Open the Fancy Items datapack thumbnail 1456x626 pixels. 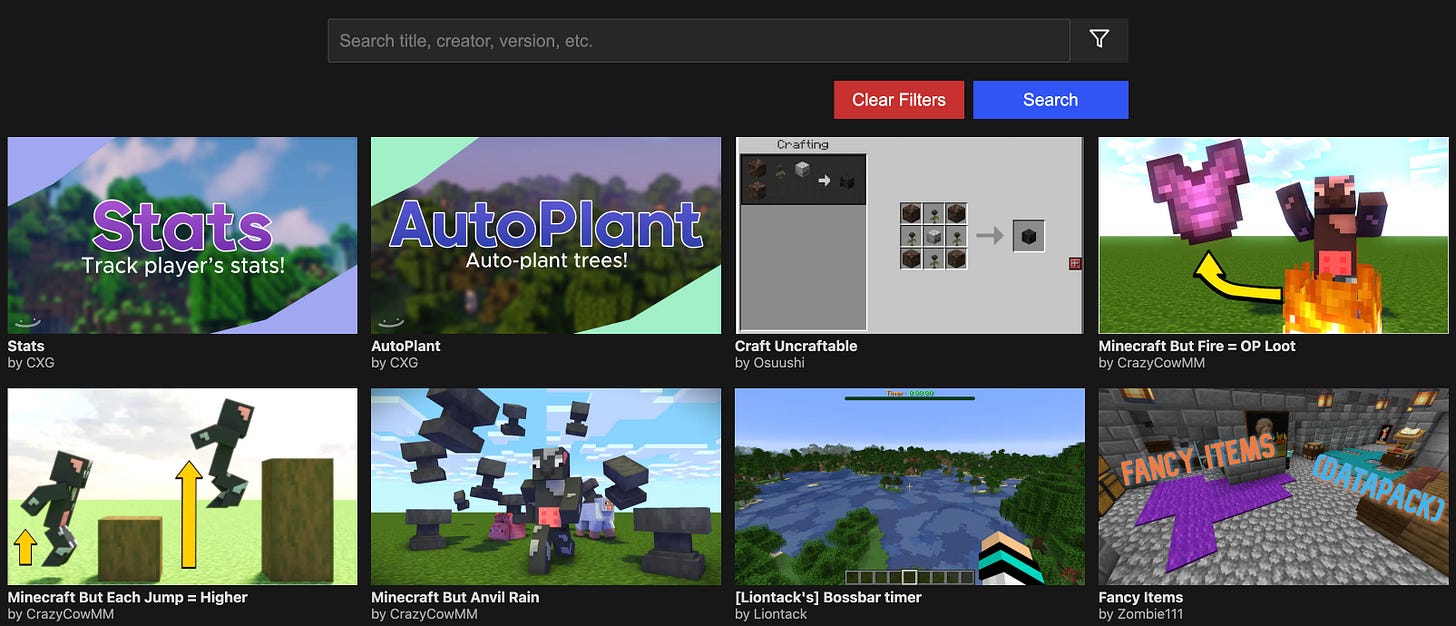pos(1273,487)
